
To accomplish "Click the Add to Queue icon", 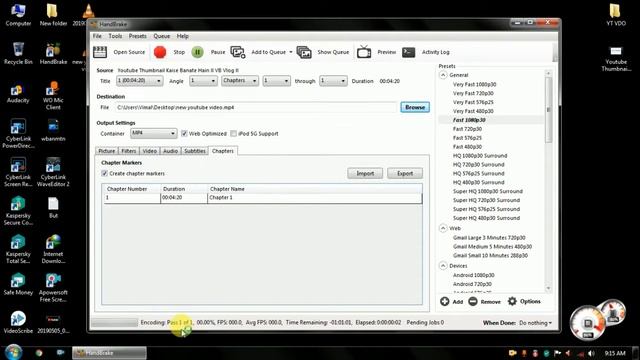I will [238, 52].
